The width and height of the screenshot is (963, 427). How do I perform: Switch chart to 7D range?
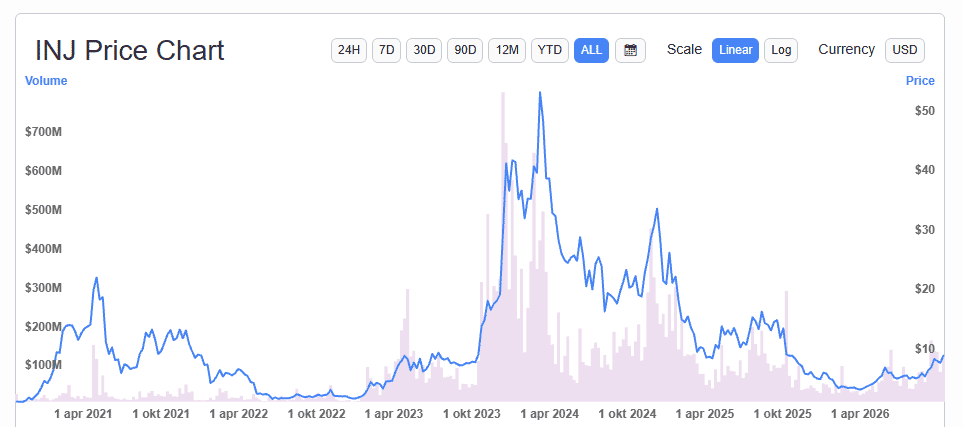point(386,50)
